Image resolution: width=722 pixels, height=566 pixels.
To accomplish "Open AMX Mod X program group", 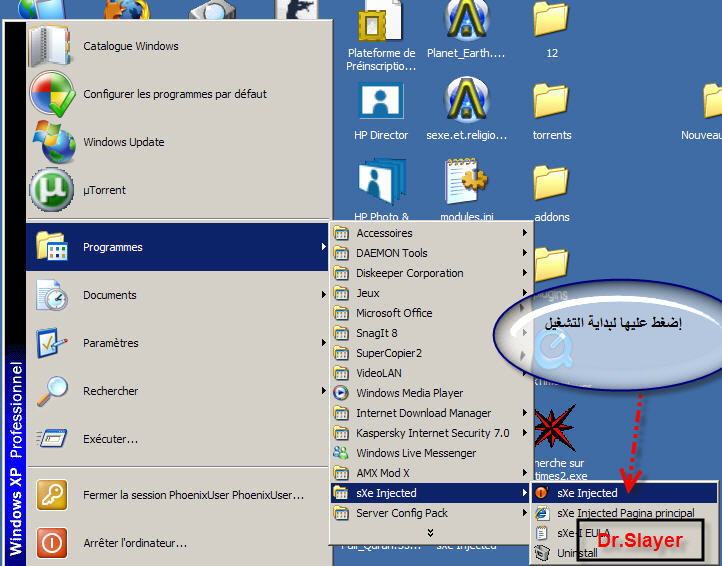I will point(432,473).
